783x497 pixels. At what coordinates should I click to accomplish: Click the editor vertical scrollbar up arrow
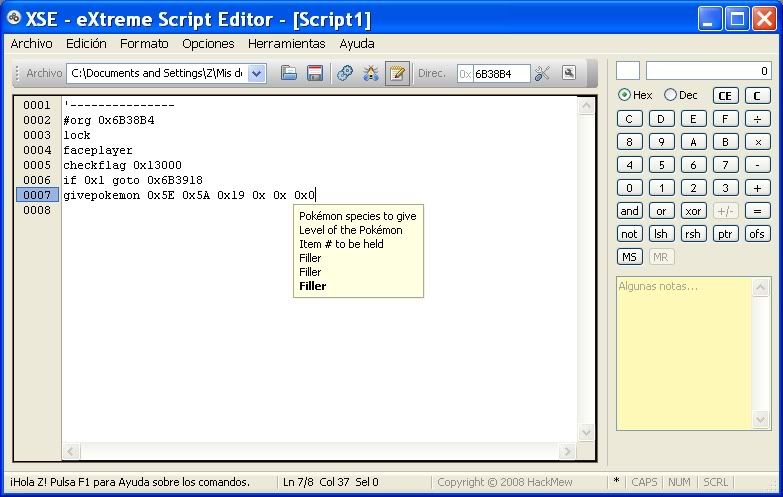(586, 106)
